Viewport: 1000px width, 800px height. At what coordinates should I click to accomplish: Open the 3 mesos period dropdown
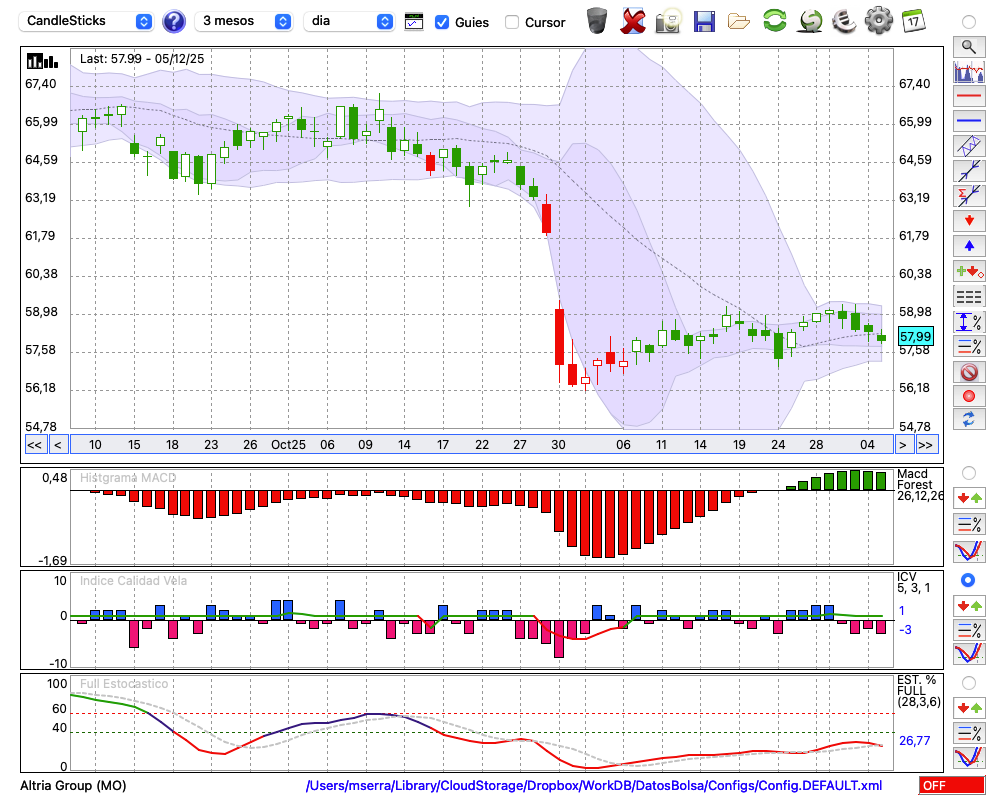coord(243,21)
